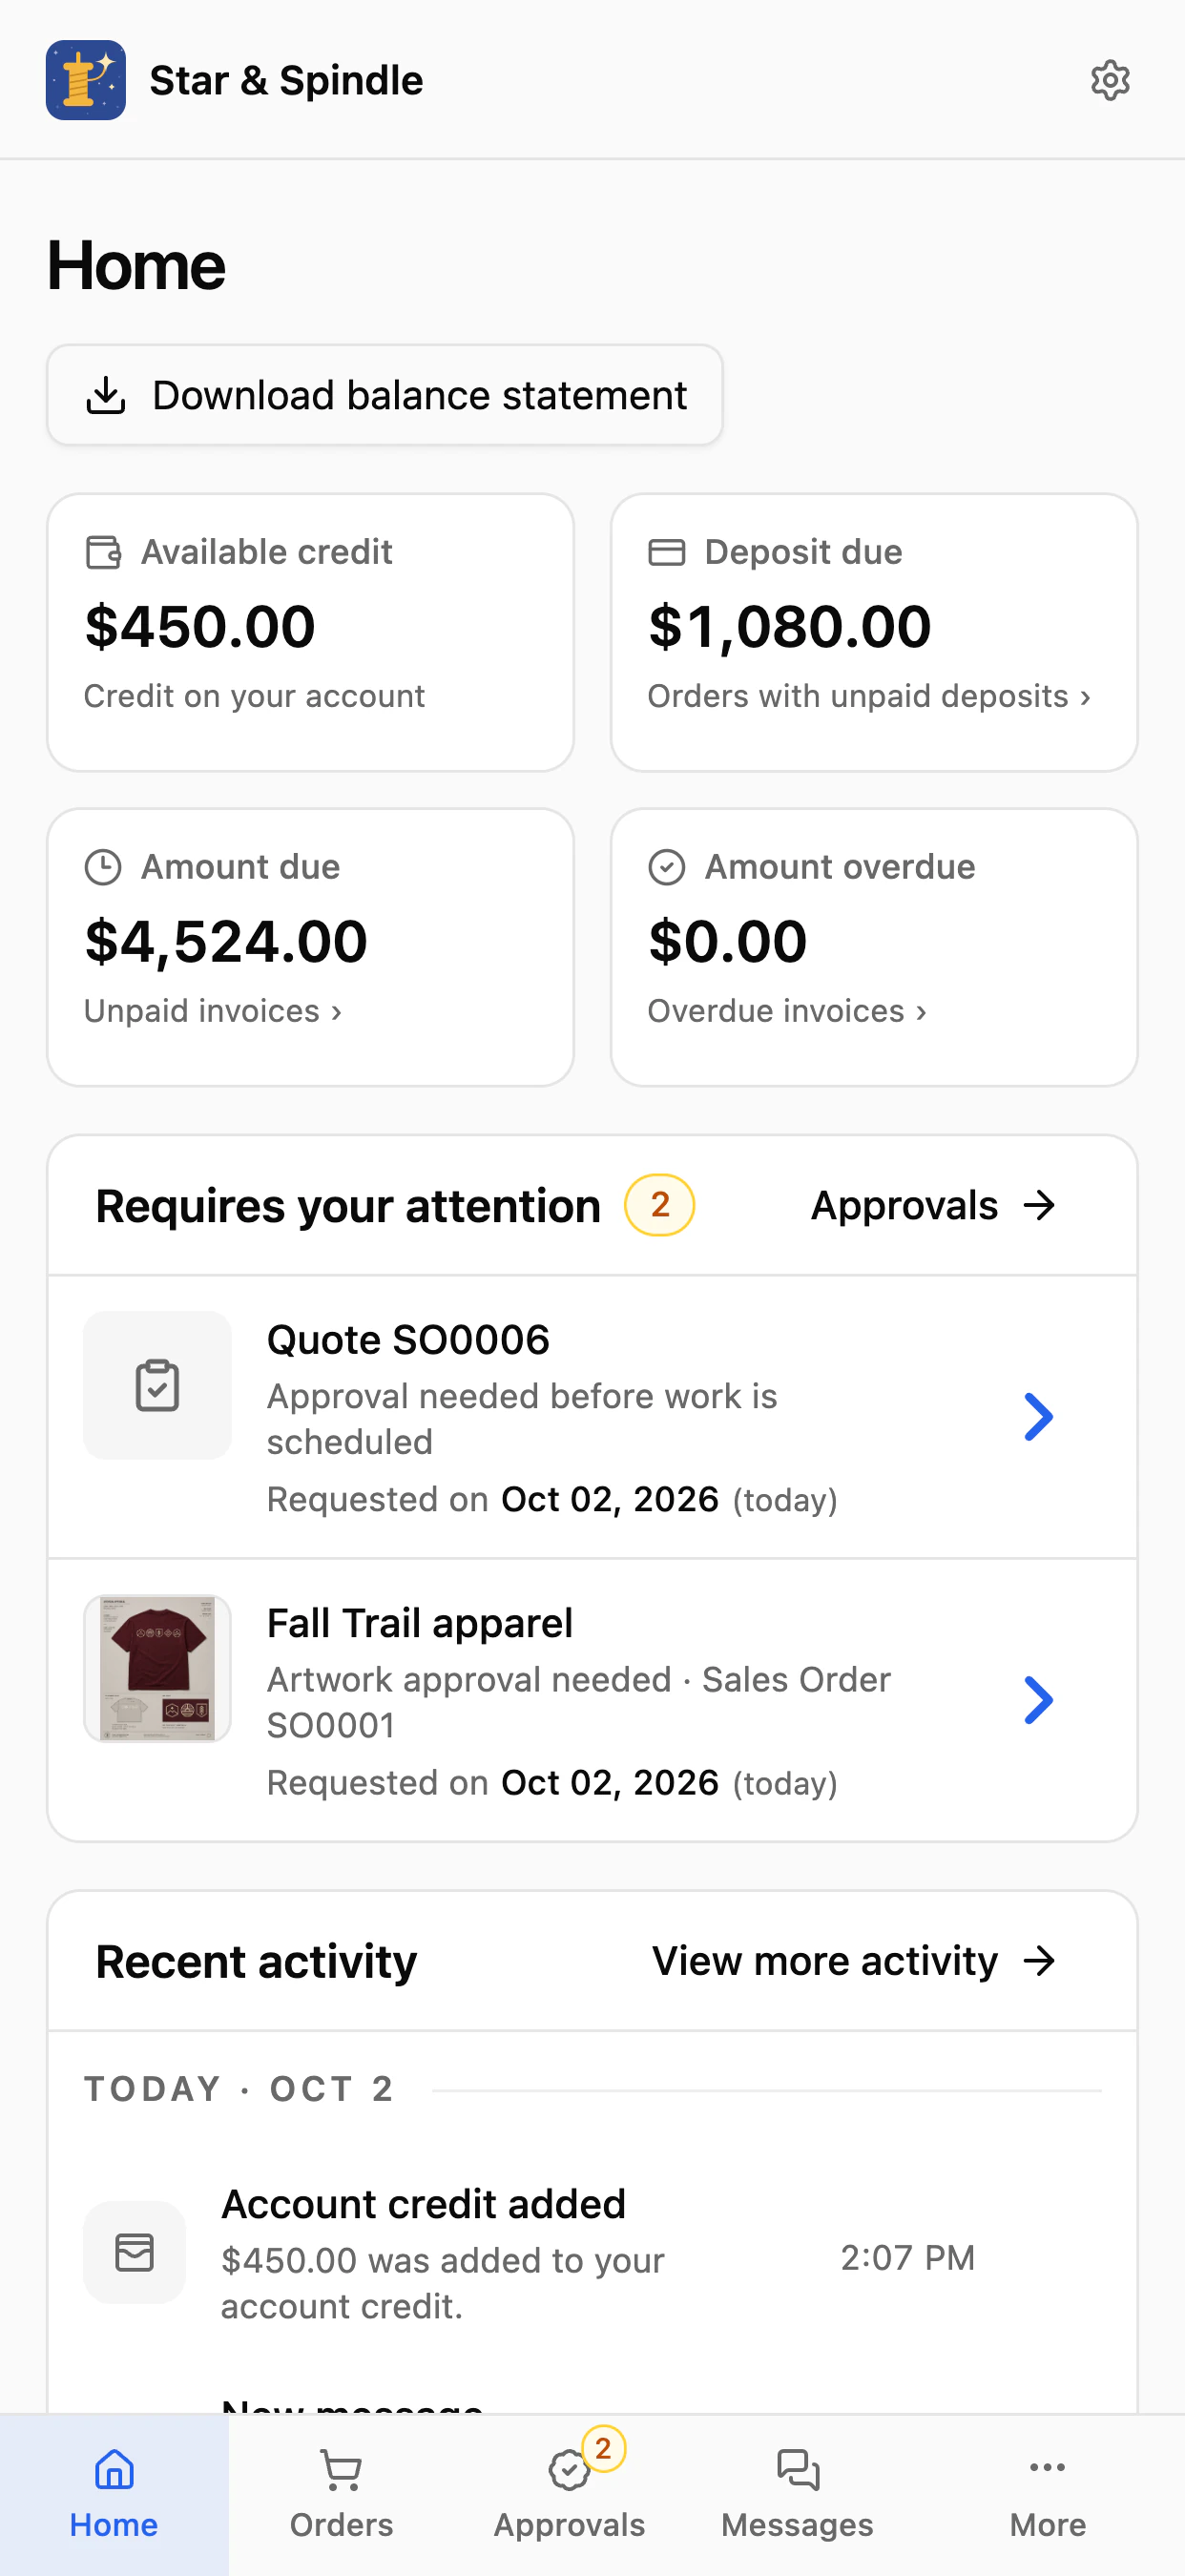Click the Amount due clock icon
1185x2576 pixels.
click(103, 867)
